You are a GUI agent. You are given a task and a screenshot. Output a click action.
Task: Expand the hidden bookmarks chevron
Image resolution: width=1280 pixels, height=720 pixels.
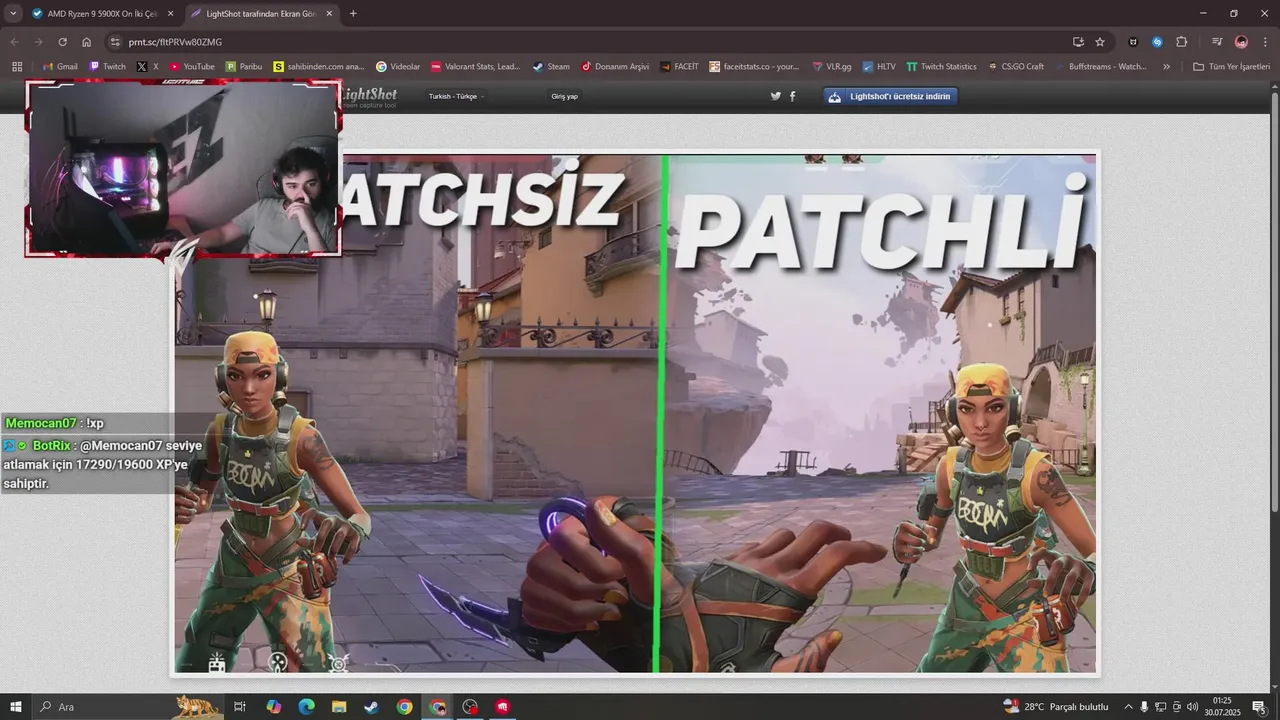point(1166,66)
